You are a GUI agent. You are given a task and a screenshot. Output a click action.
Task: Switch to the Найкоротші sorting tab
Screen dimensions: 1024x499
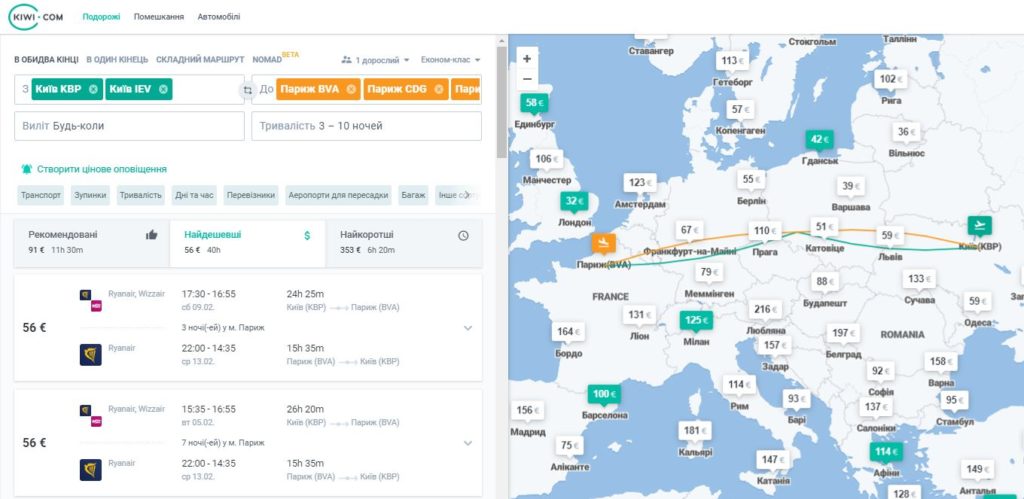(x=404, y=242)
